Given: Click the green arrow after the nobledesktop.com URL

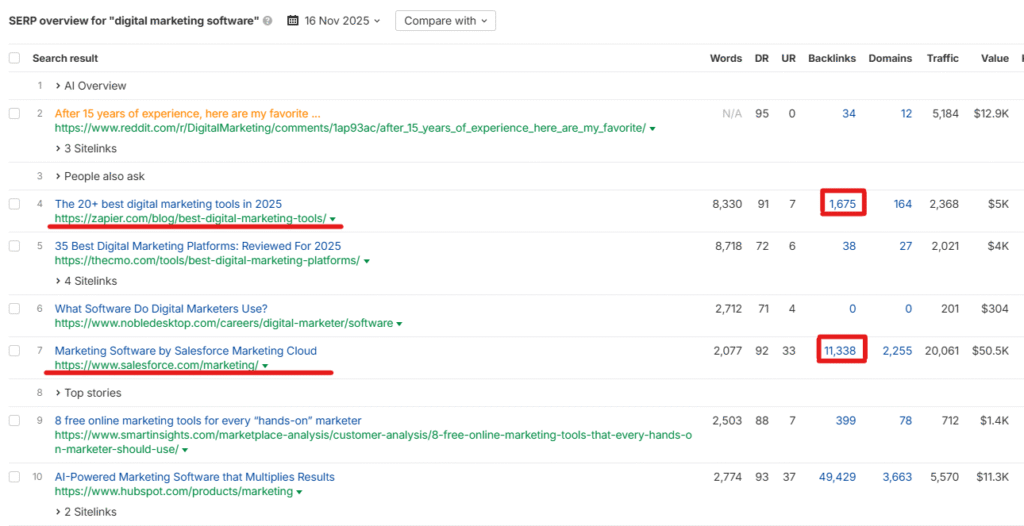Looking at the screenshot, I should pyautogui.click(x=400, y=324).
